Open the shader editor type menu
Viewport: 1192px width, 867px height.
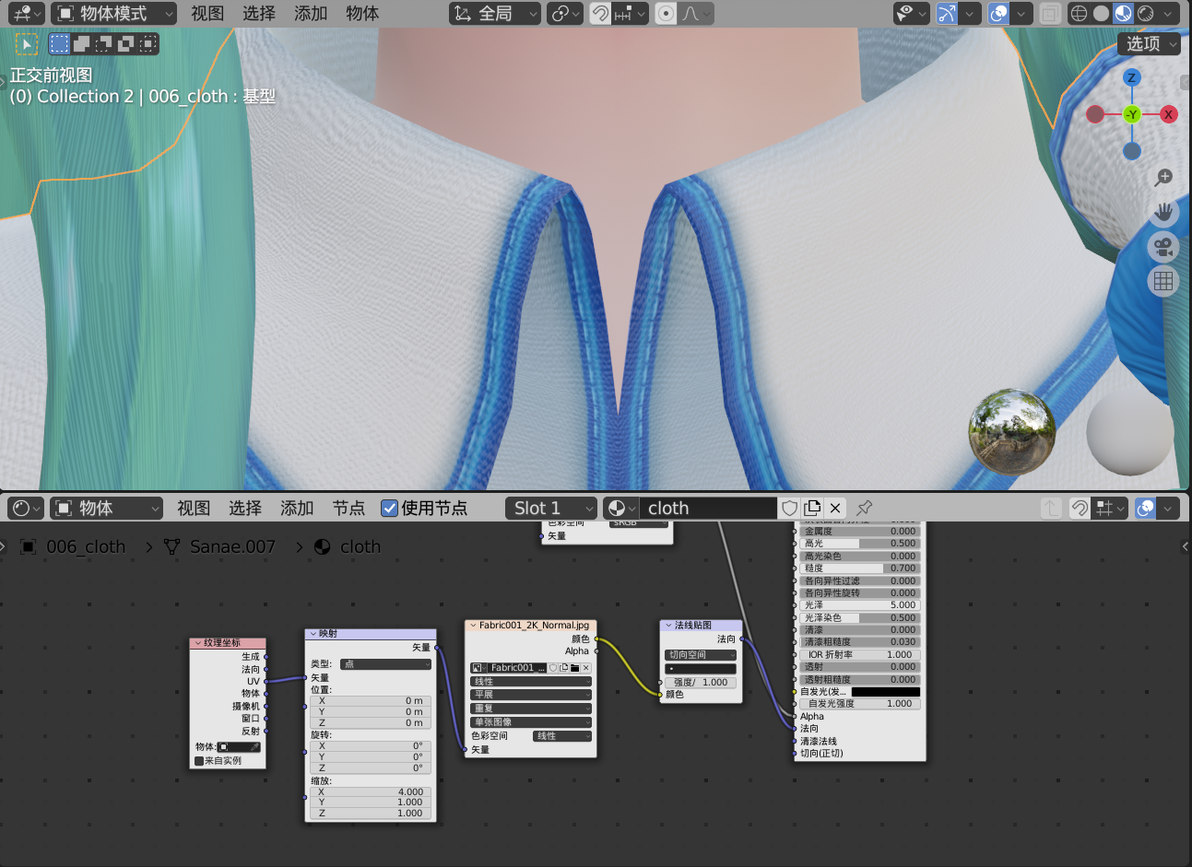tap(26, 508)
